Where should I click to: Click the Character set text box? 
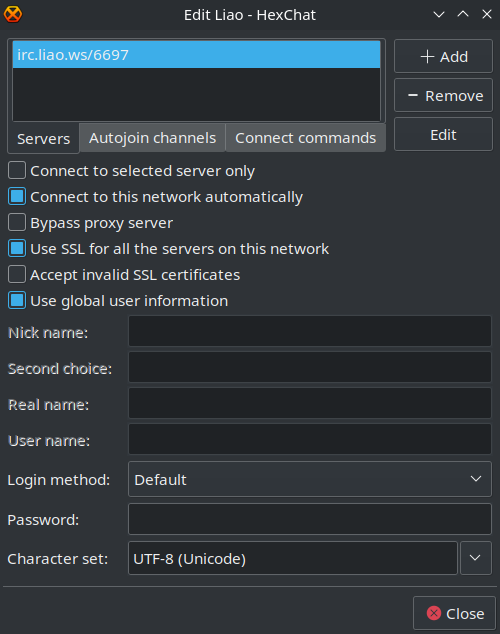293,558
